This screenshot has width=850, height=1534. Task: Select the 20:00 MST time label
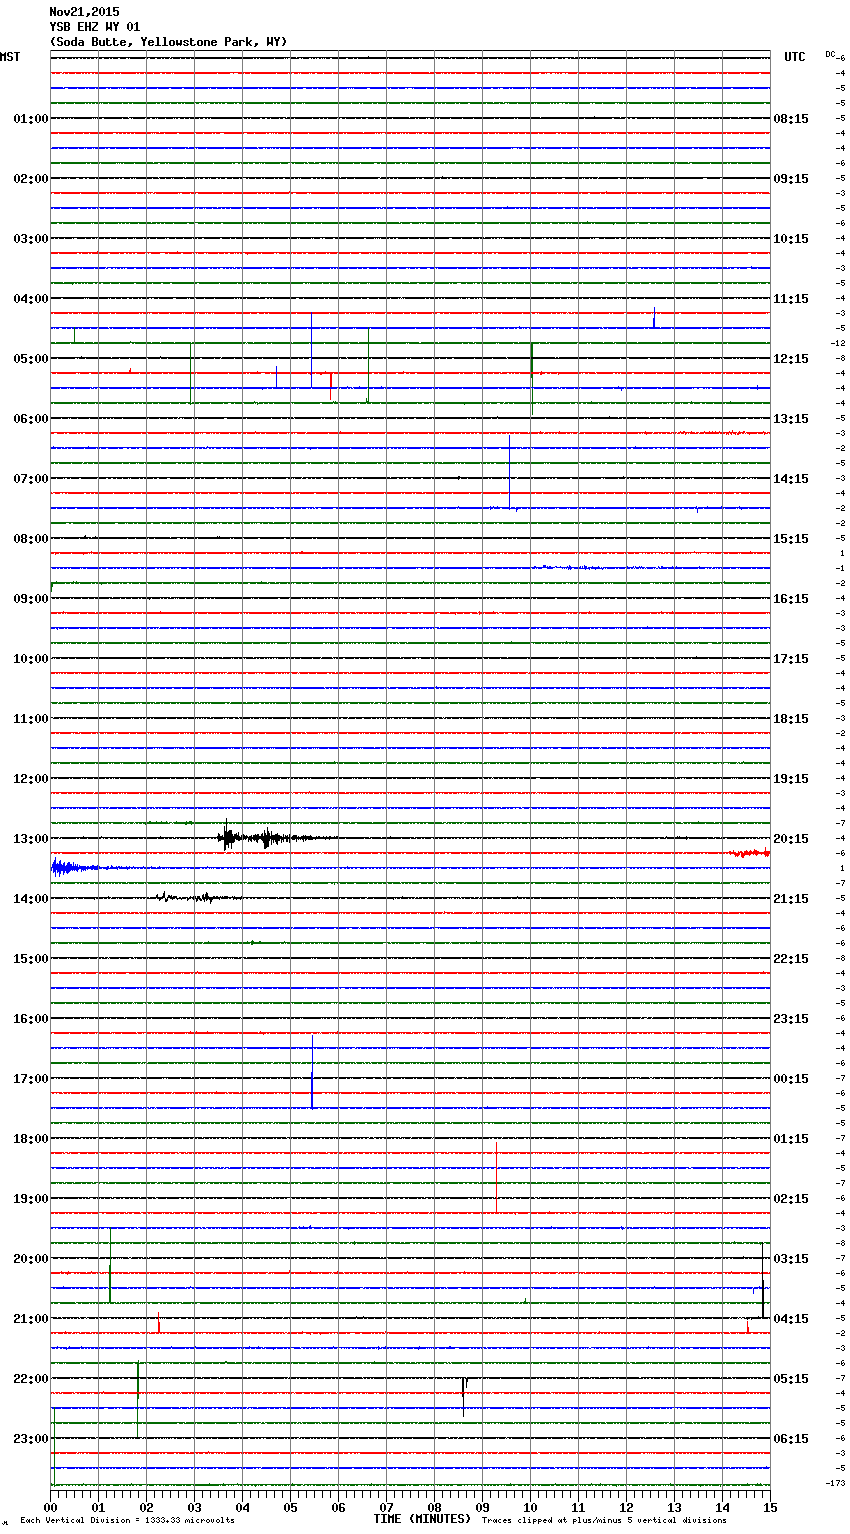point(31,1259)
